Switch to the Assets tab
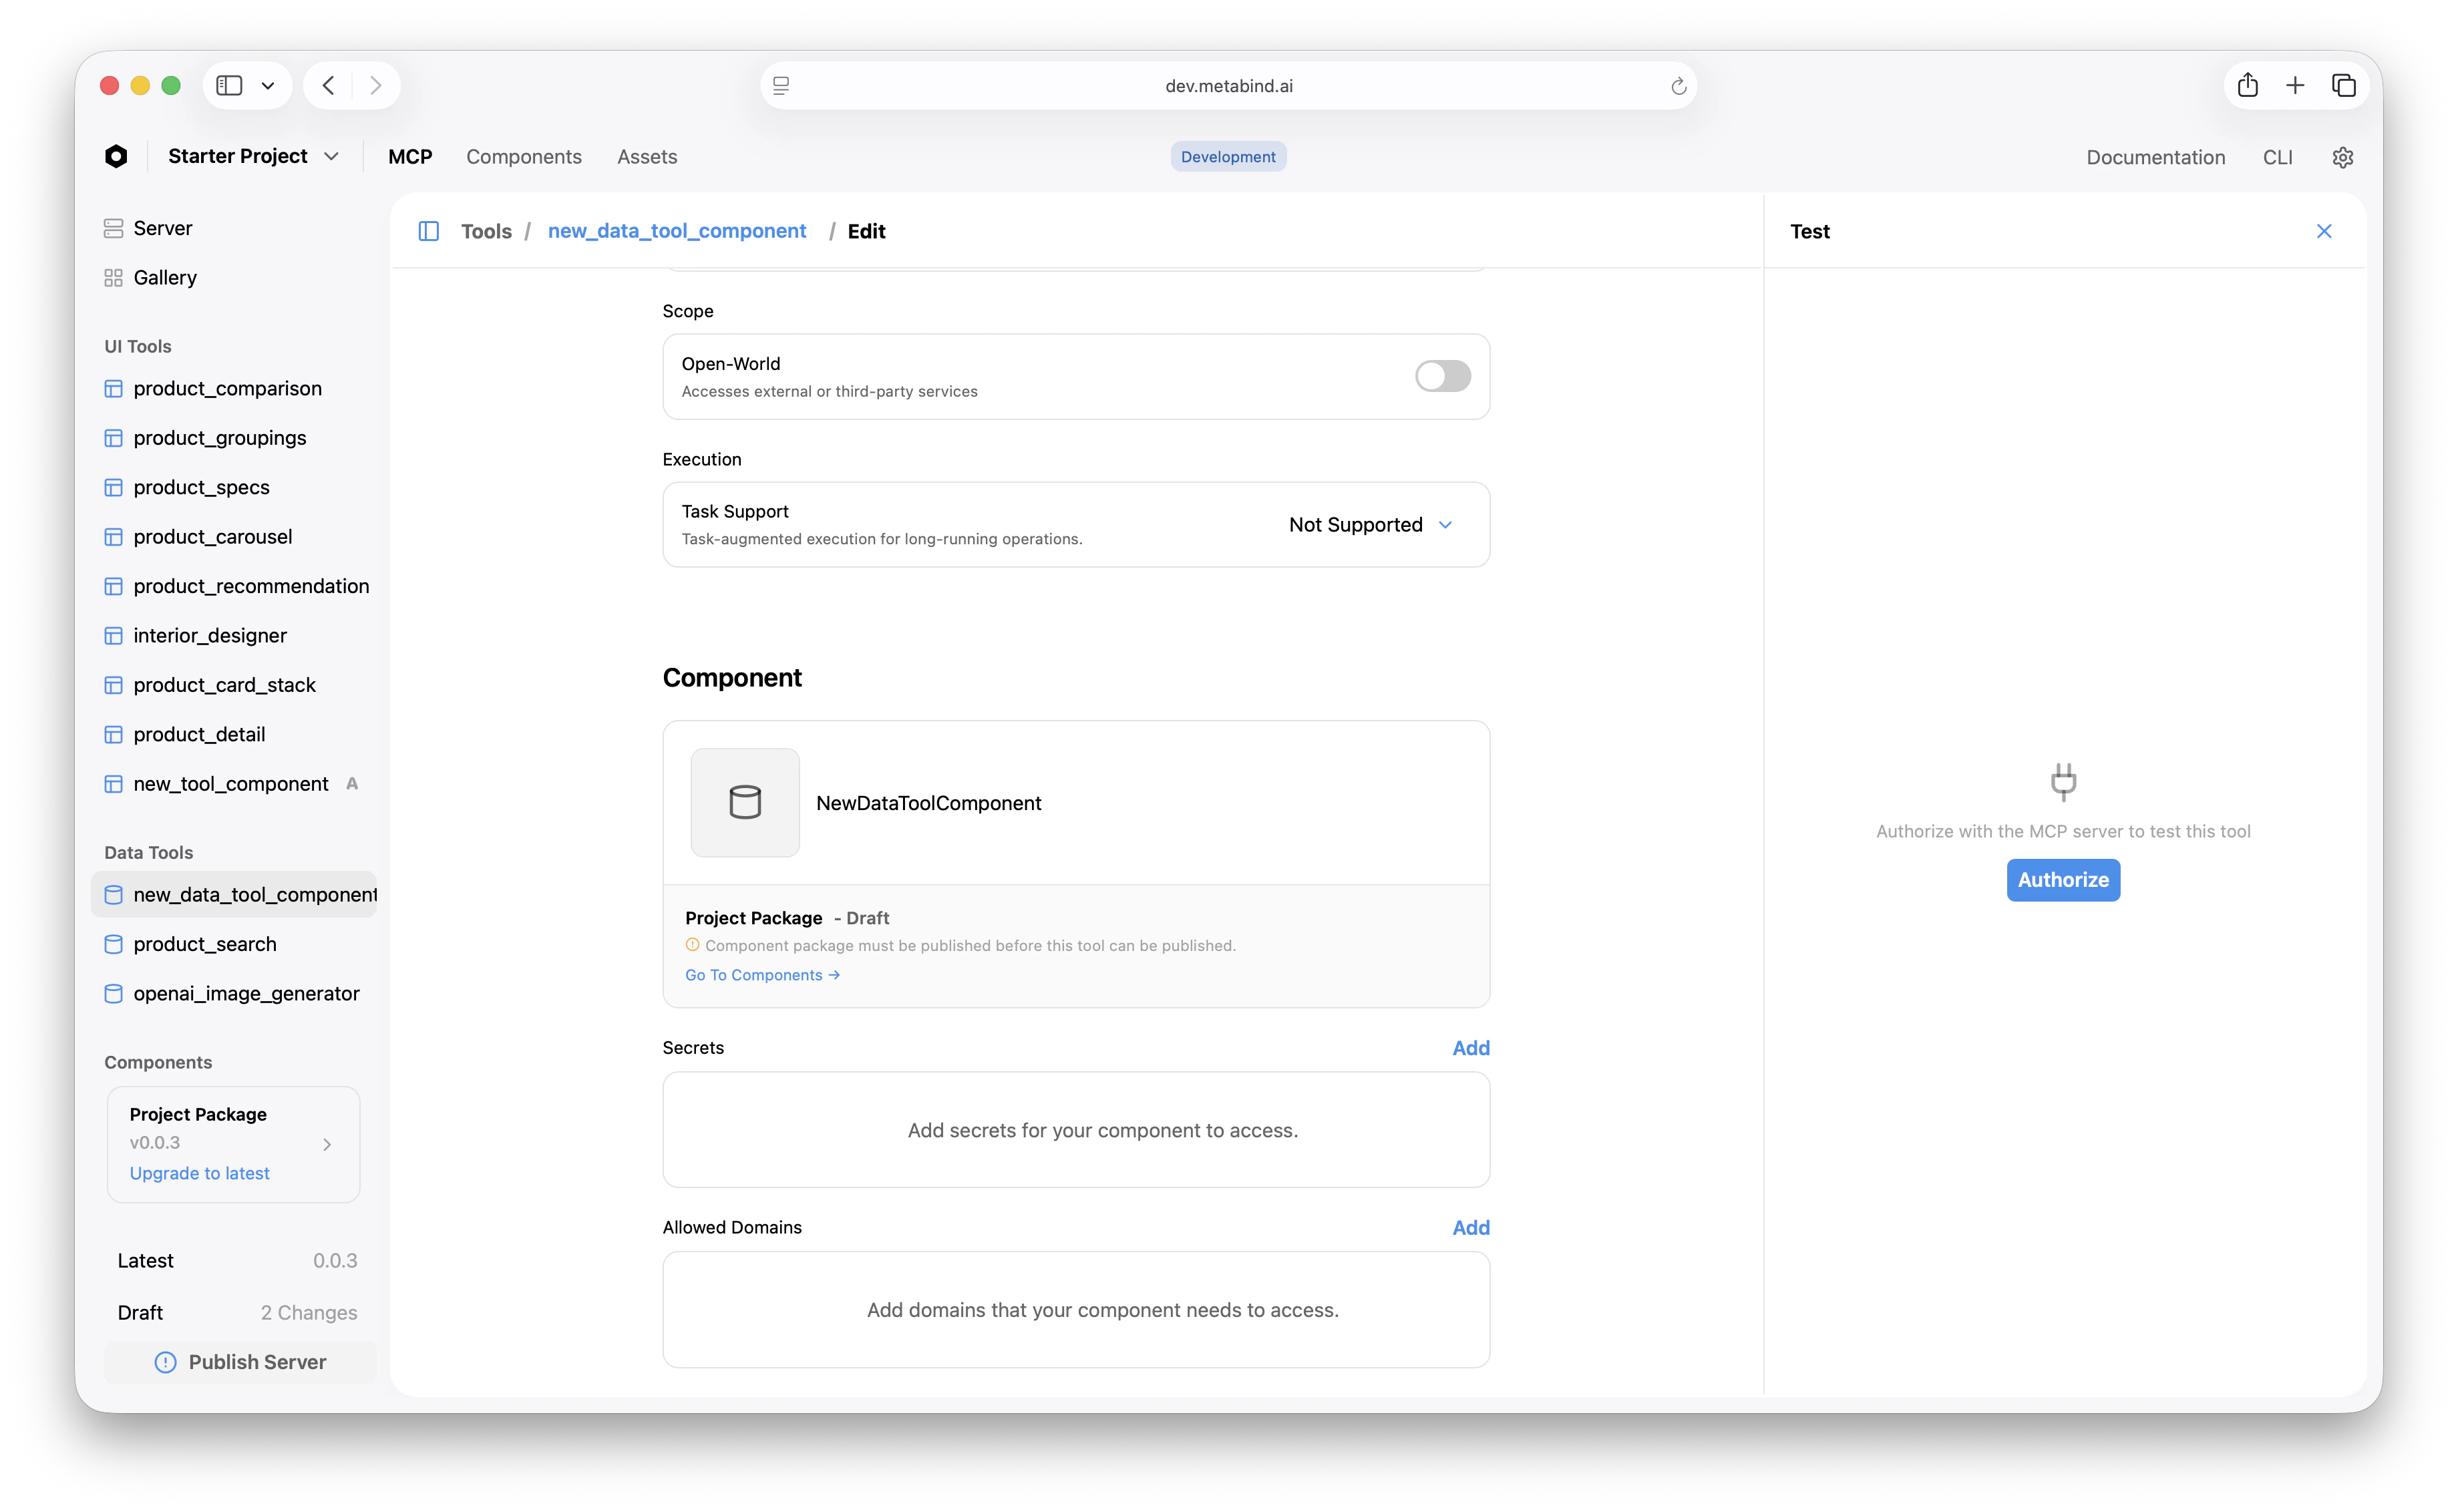The width and height of the screenshot is (2458, 1512). point(647,157)
